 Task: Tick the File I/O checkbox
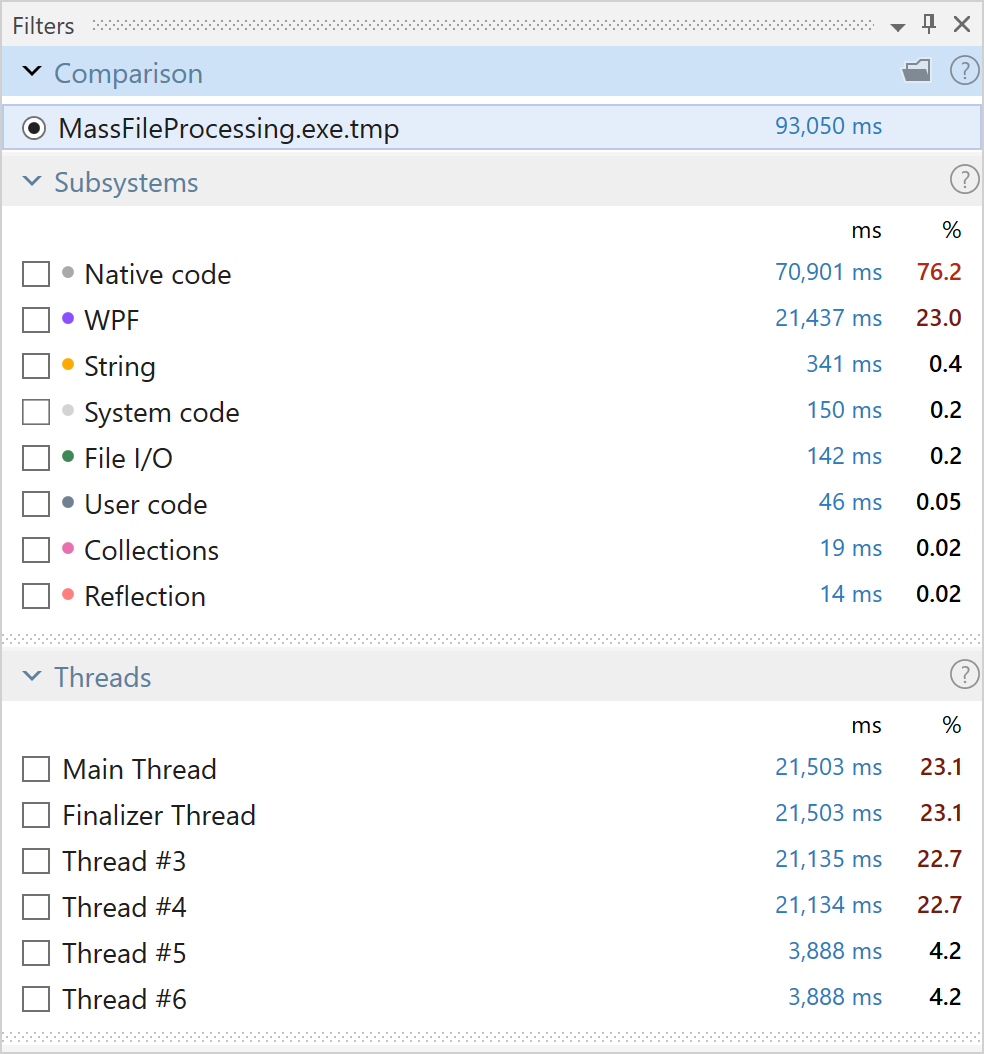point(36,458)
